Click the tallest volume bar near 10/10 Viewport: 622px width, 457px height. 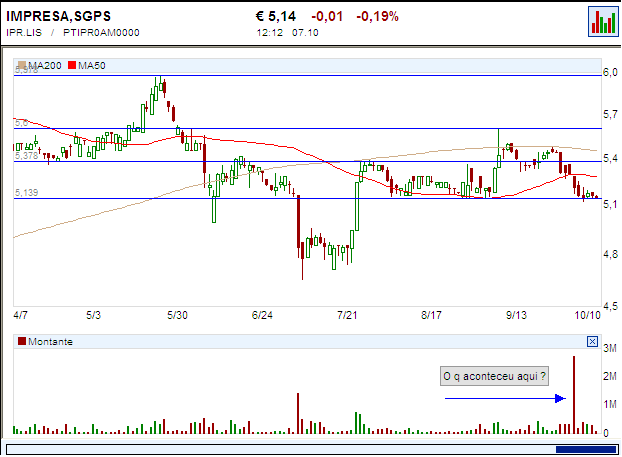(574, 395)
